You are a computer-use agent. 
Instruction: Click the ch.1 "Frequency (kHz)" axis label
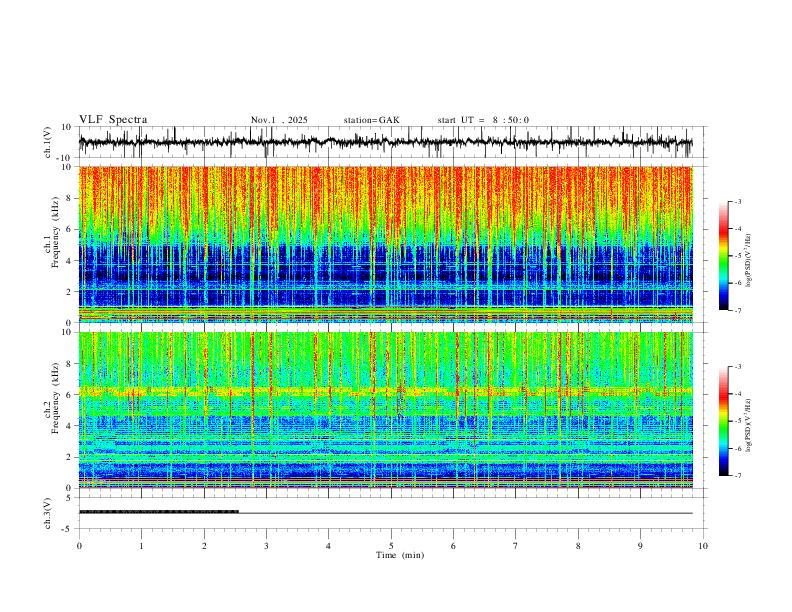[x=56, y=233]
